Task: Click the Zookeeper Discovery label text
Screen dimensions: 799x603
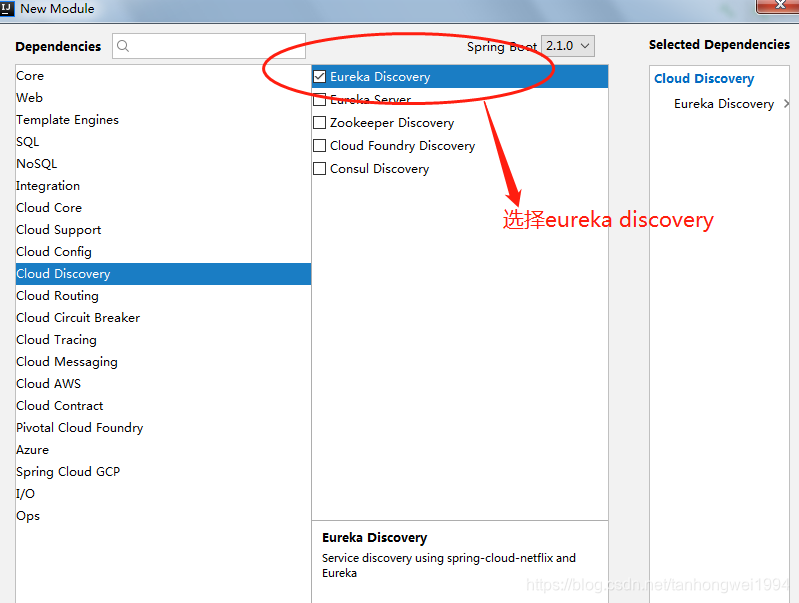Action: pos(392,123)
